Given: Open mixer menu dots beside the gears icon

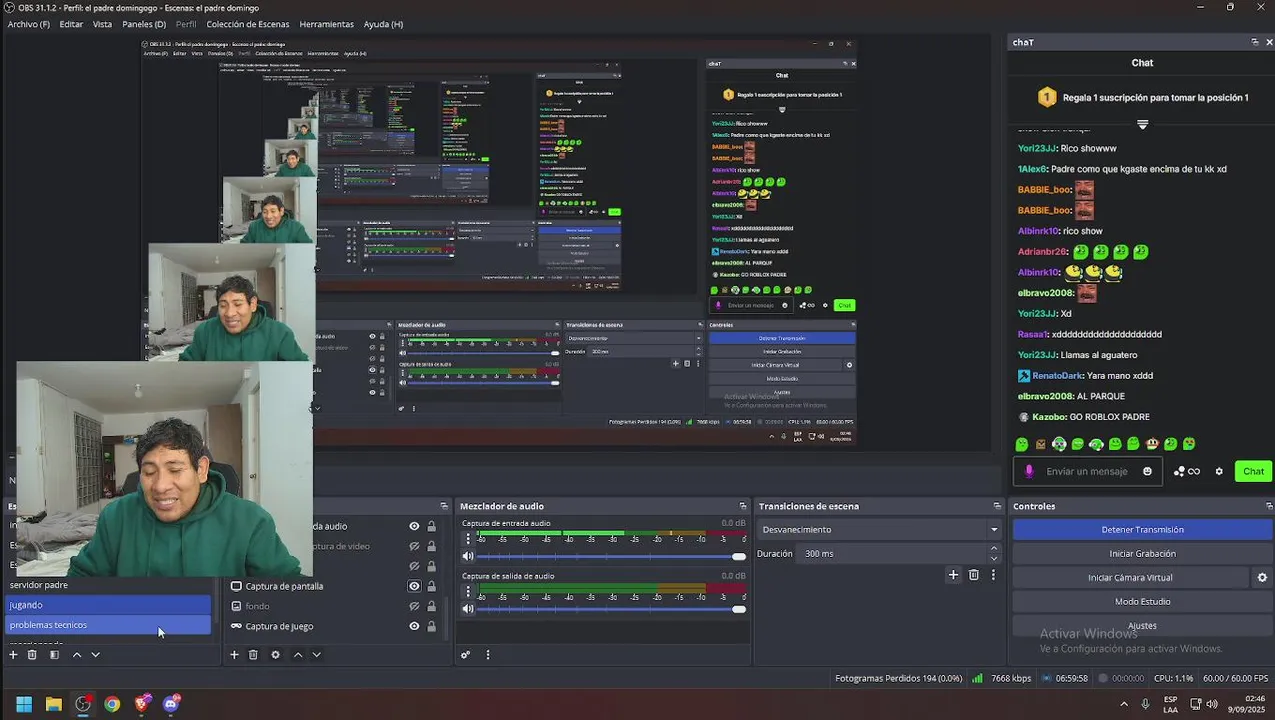Looking at the screenshot, I should [x=488, y=655].
